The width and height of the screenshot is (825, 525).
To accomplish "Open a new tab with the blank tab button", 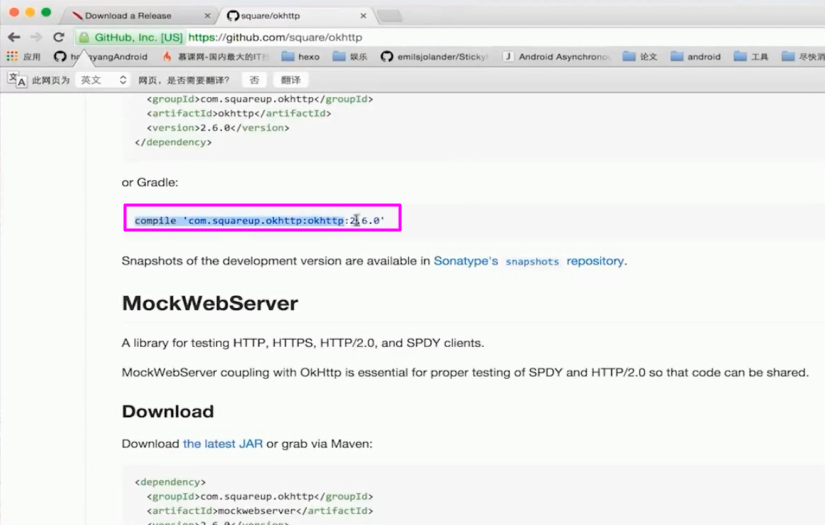I will point(389,16).
